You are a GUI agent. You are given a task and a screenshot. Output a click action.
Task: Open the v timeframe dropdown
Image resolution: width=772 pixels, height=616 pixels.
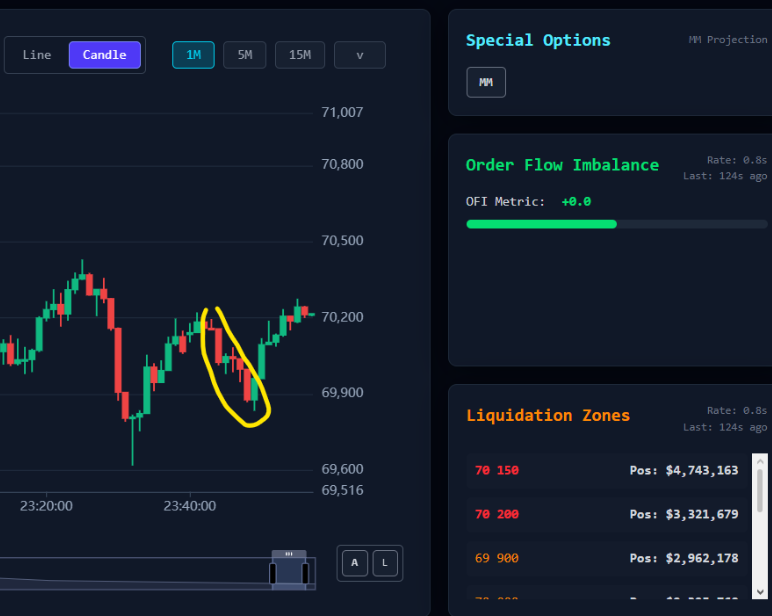tap(360, 55)
